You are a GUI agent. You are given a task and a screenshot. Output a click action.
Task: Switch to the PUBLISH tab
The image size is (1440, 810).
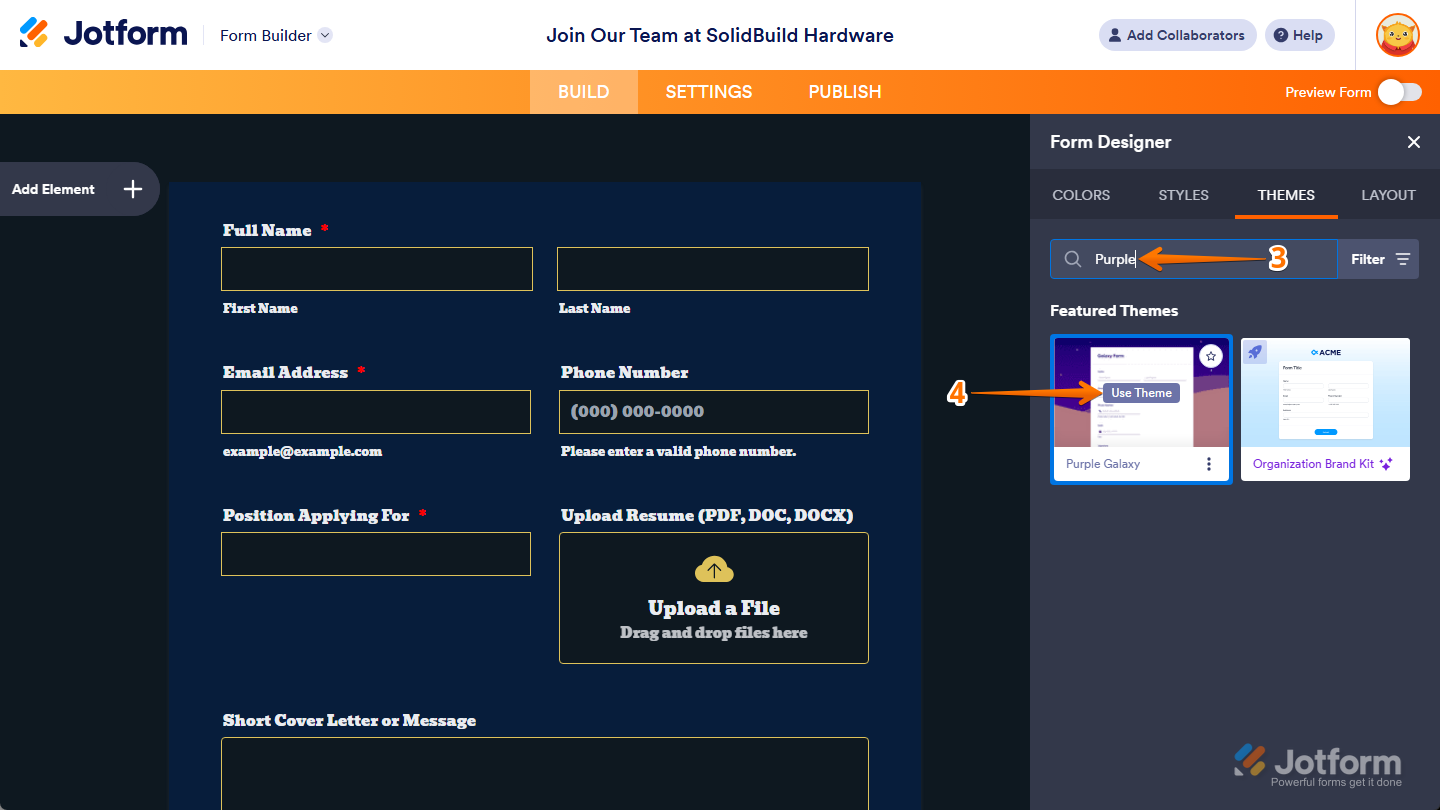coord(845,92)
